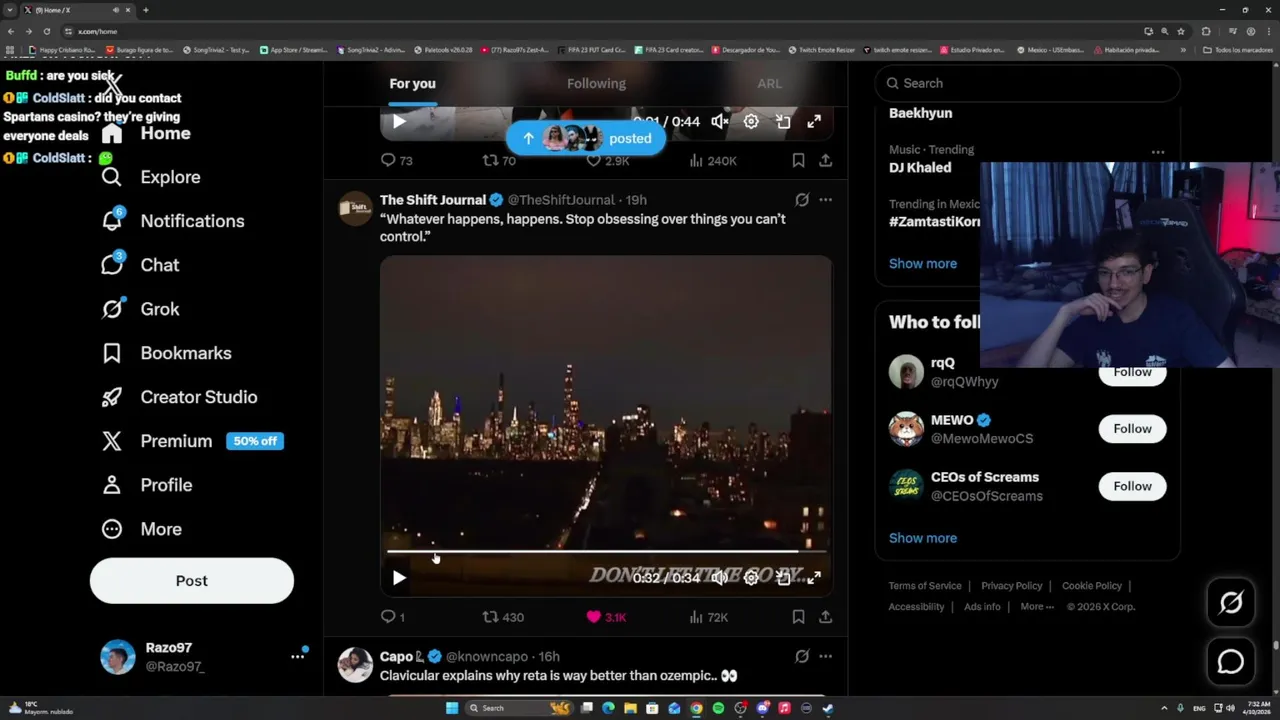
Task: Open more options on Shift Journal post
Action: (825, 200)
